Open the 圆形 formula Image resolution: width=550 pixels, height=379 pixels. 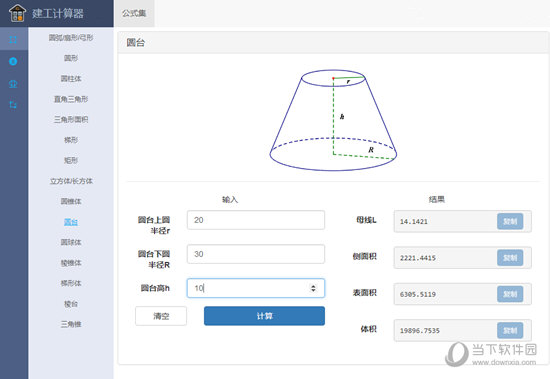(71, 58)
